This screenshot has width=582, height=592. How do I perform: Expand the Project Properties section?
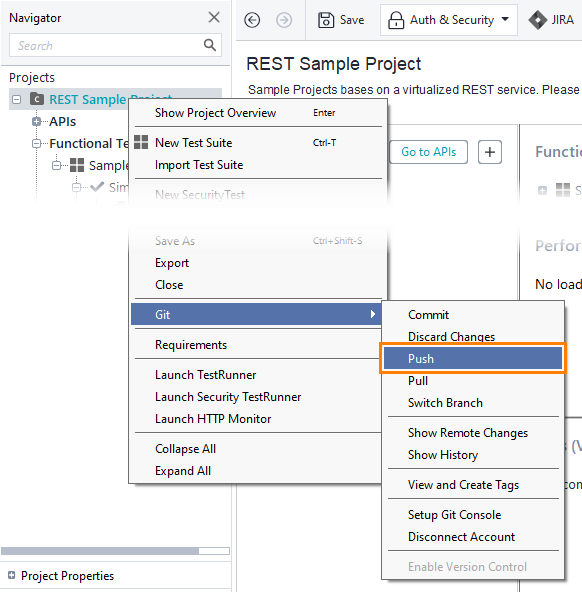tap(12, 575)
